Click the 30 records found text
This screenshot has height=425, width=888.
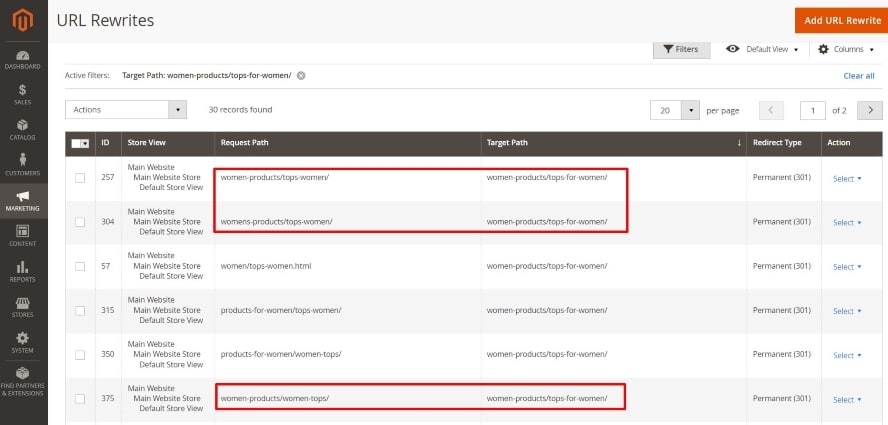[x=240, y=109]
